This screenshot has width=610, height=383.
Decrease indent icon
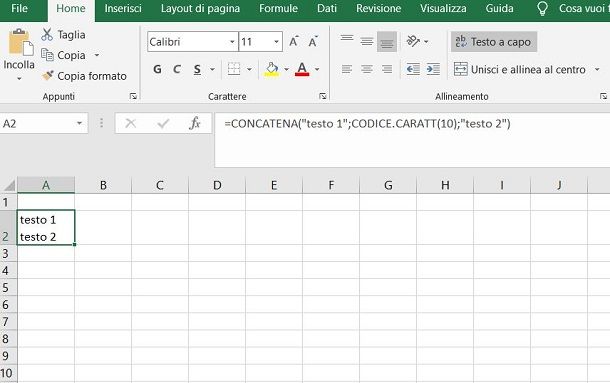(413, 69)
